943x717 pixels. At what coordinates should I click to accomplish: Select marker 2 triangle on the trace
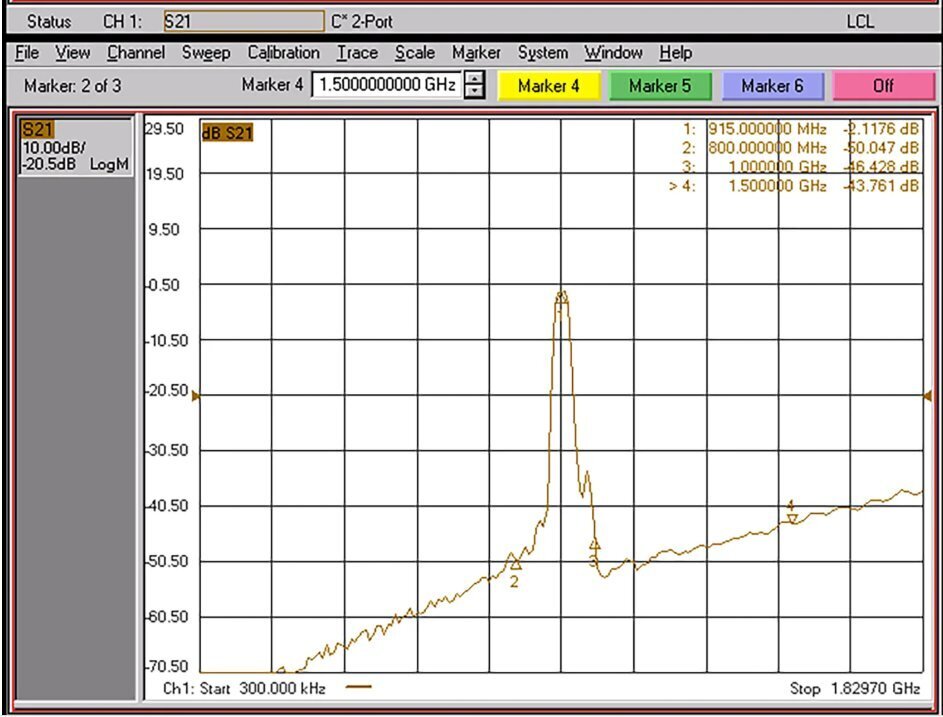click(515, 563)
